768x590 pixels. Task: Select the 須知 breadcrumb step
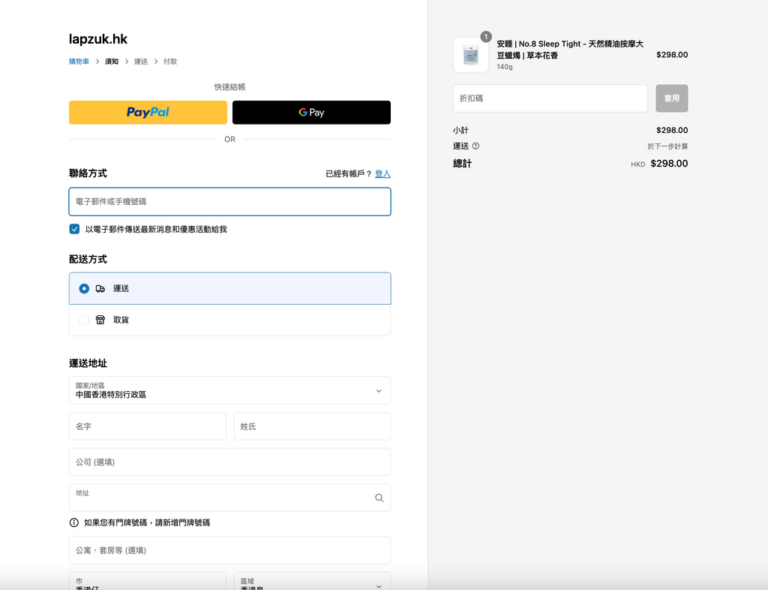click(x=112, y=61)
